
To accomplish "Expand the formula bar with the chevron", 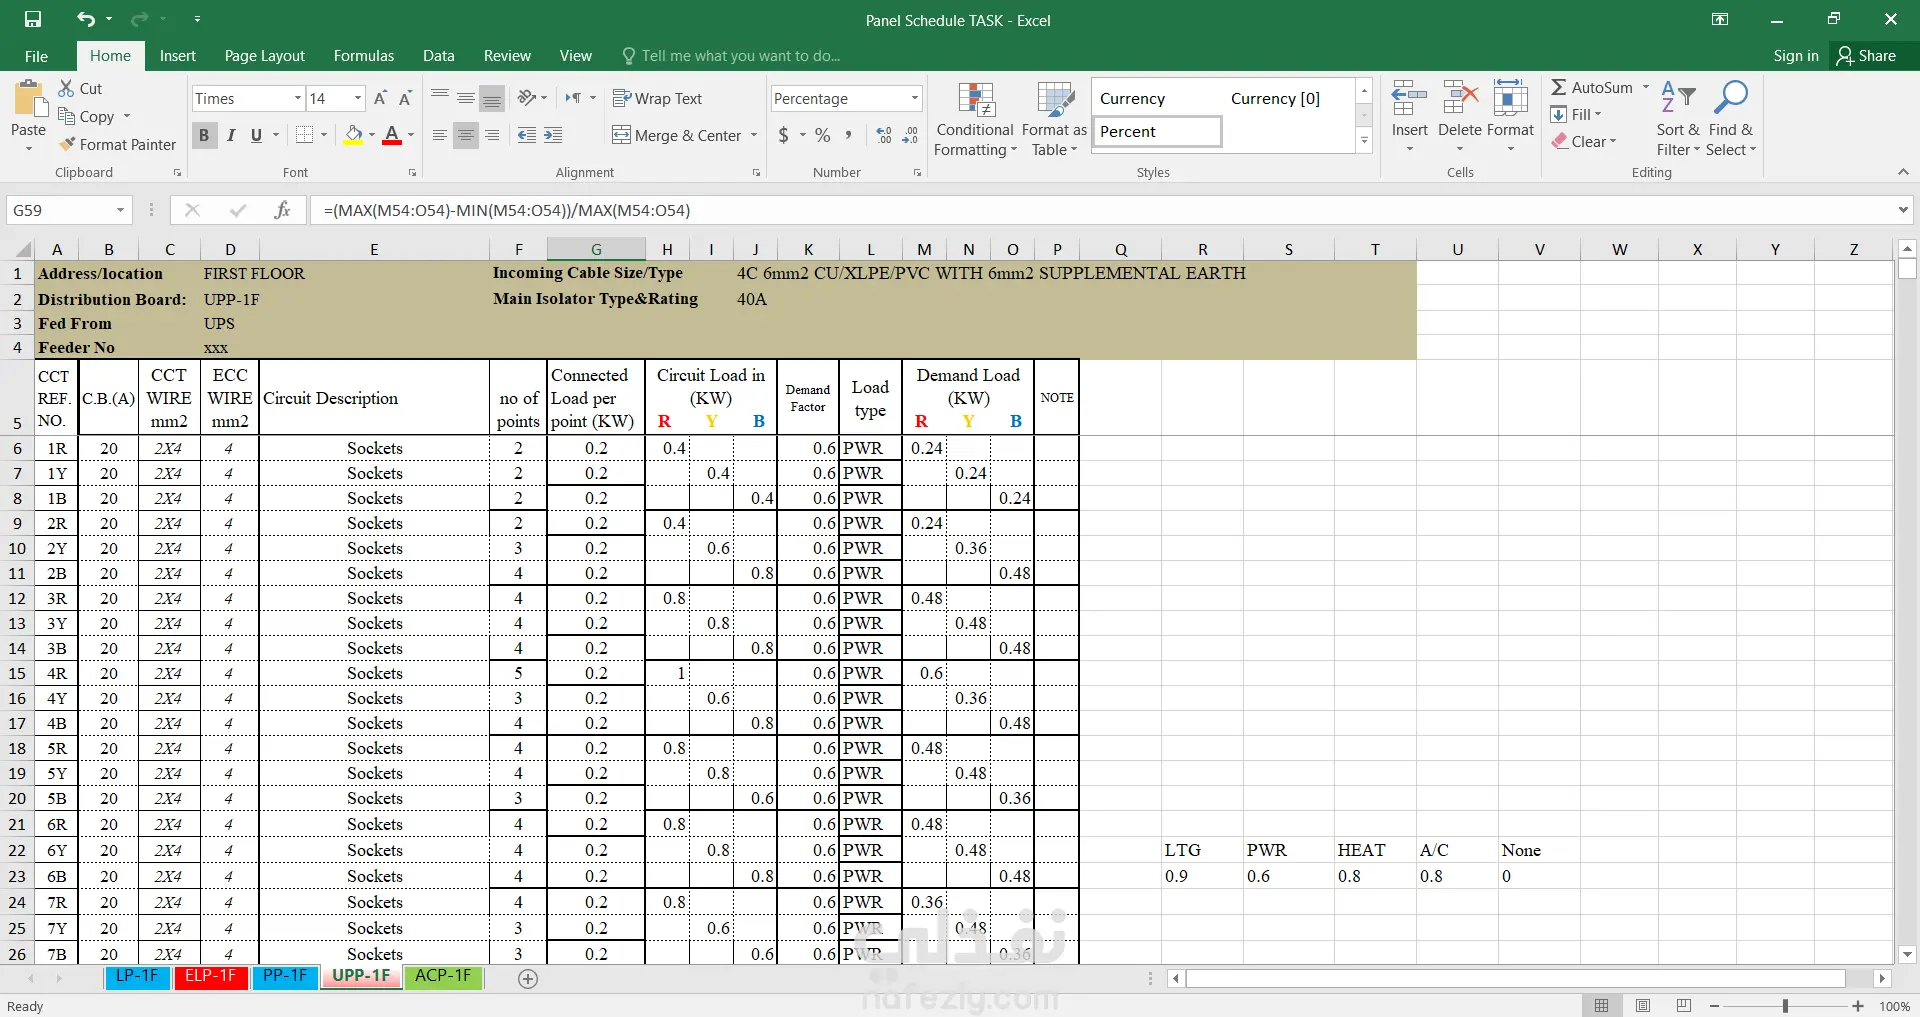I will pyautogui.click(x=1902, y=210).
